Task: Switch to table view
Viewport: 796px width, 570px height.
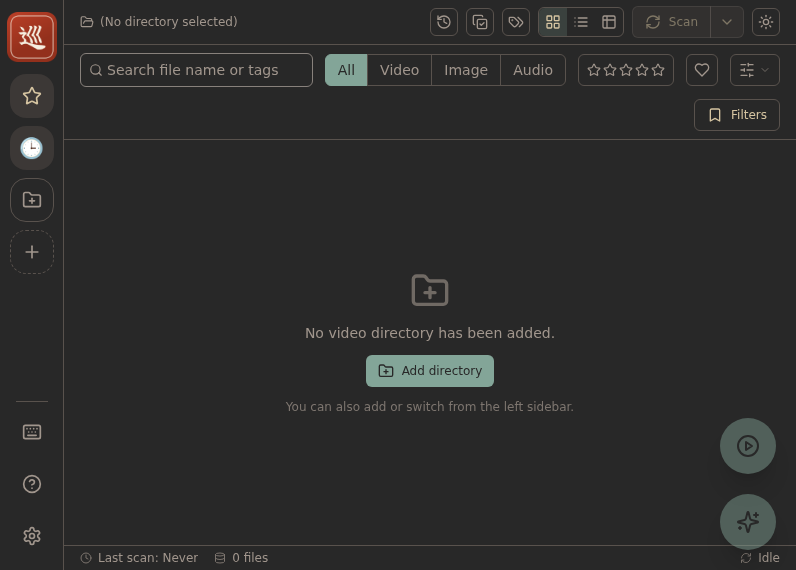Action: (x=609, y=22)
